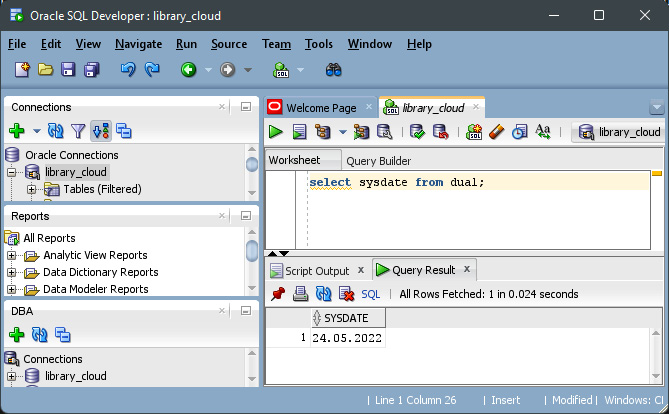This screenshot has height=414, width=669.
Task: Switch to the Query Builder tab
Action: [378, 161]
